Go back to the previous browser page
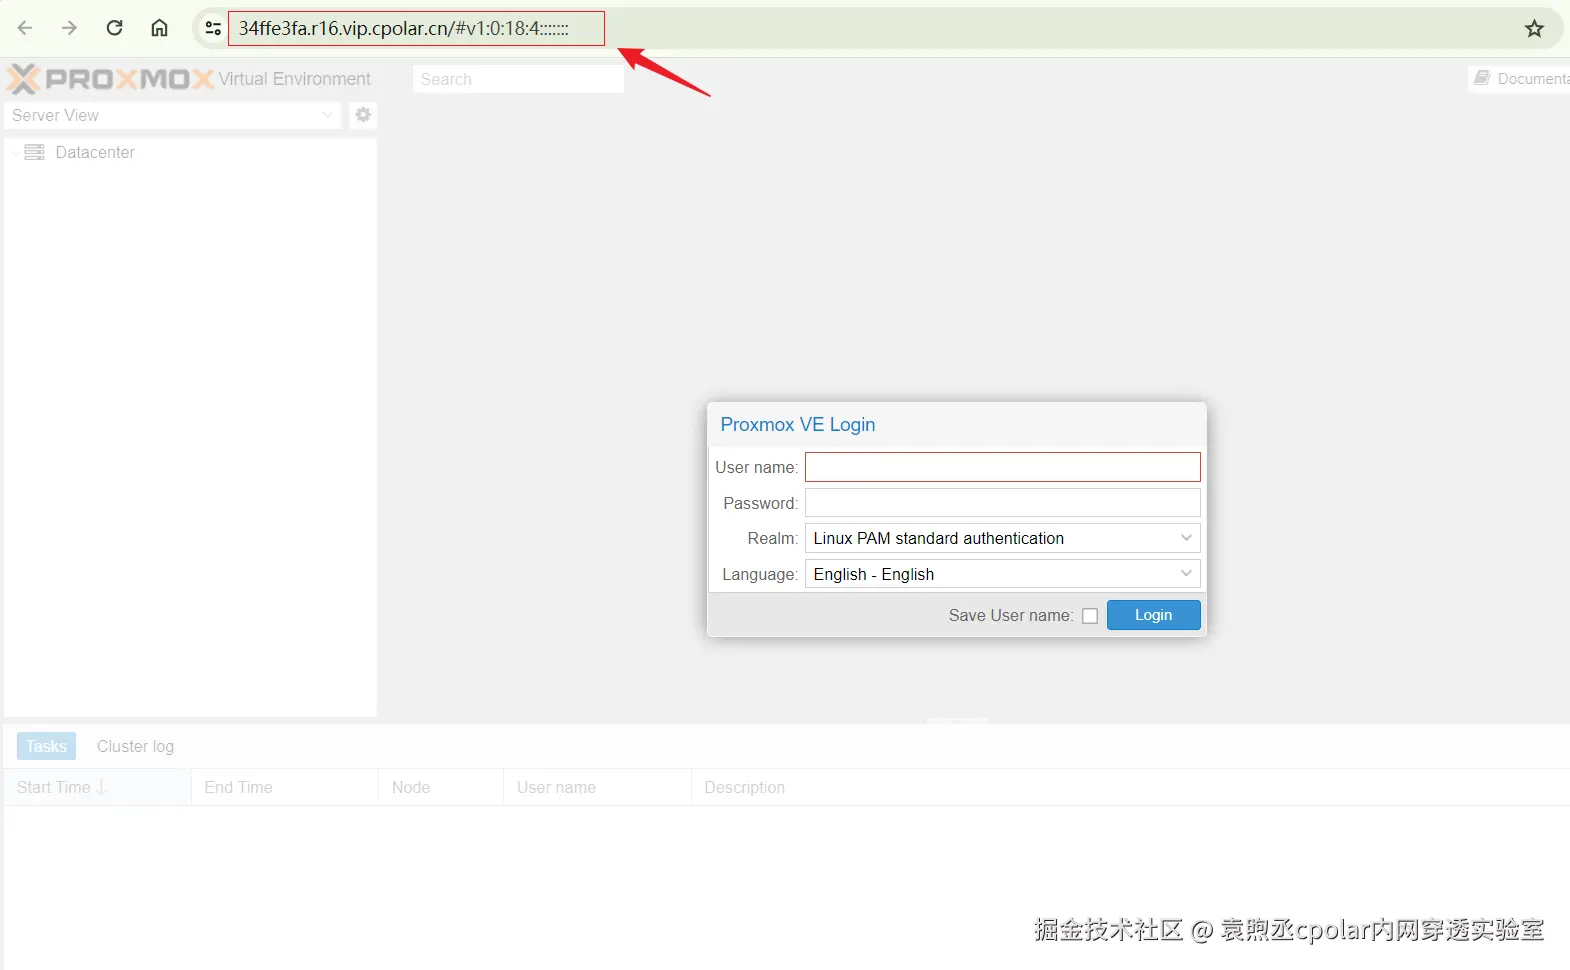1570x970 pixels. pos(25,28)
